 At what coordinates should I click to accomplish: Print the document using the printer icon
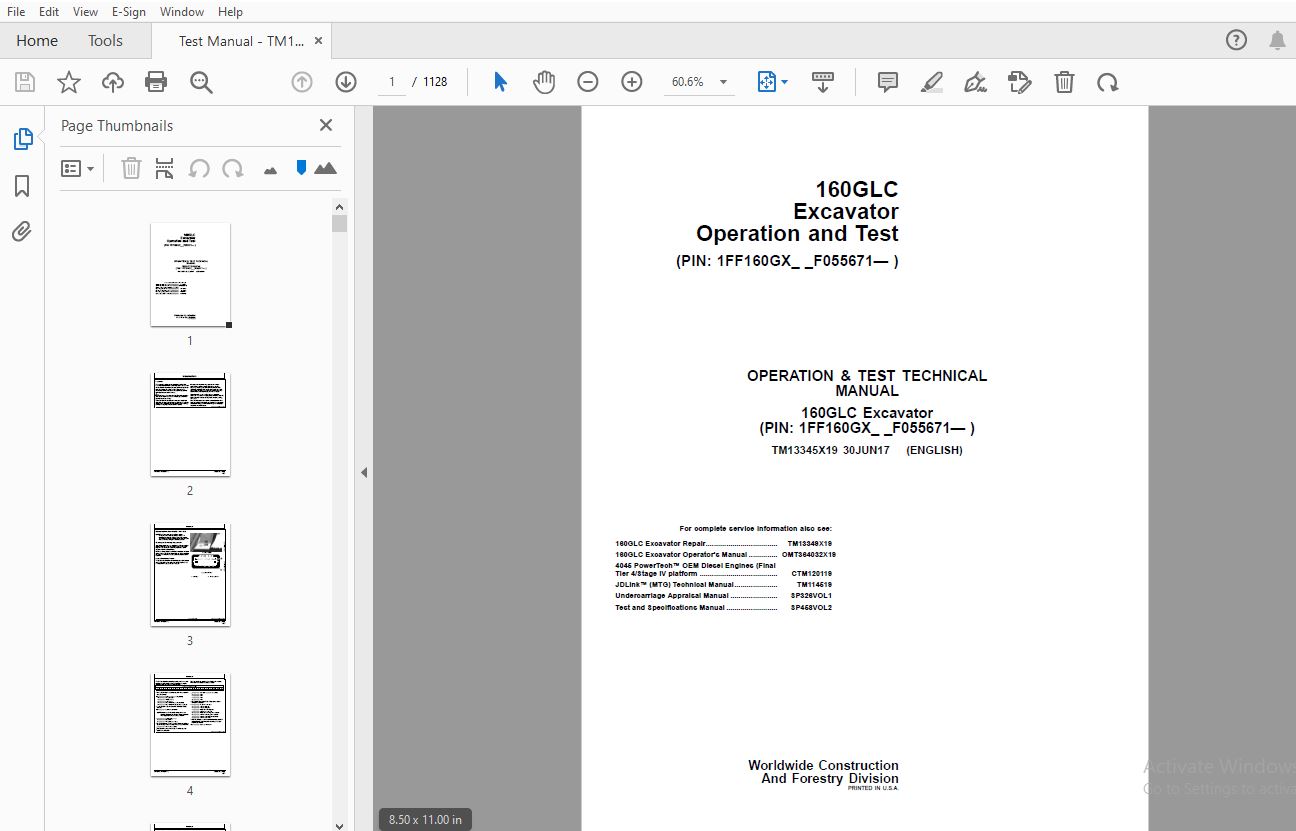(x=156, y=82)
